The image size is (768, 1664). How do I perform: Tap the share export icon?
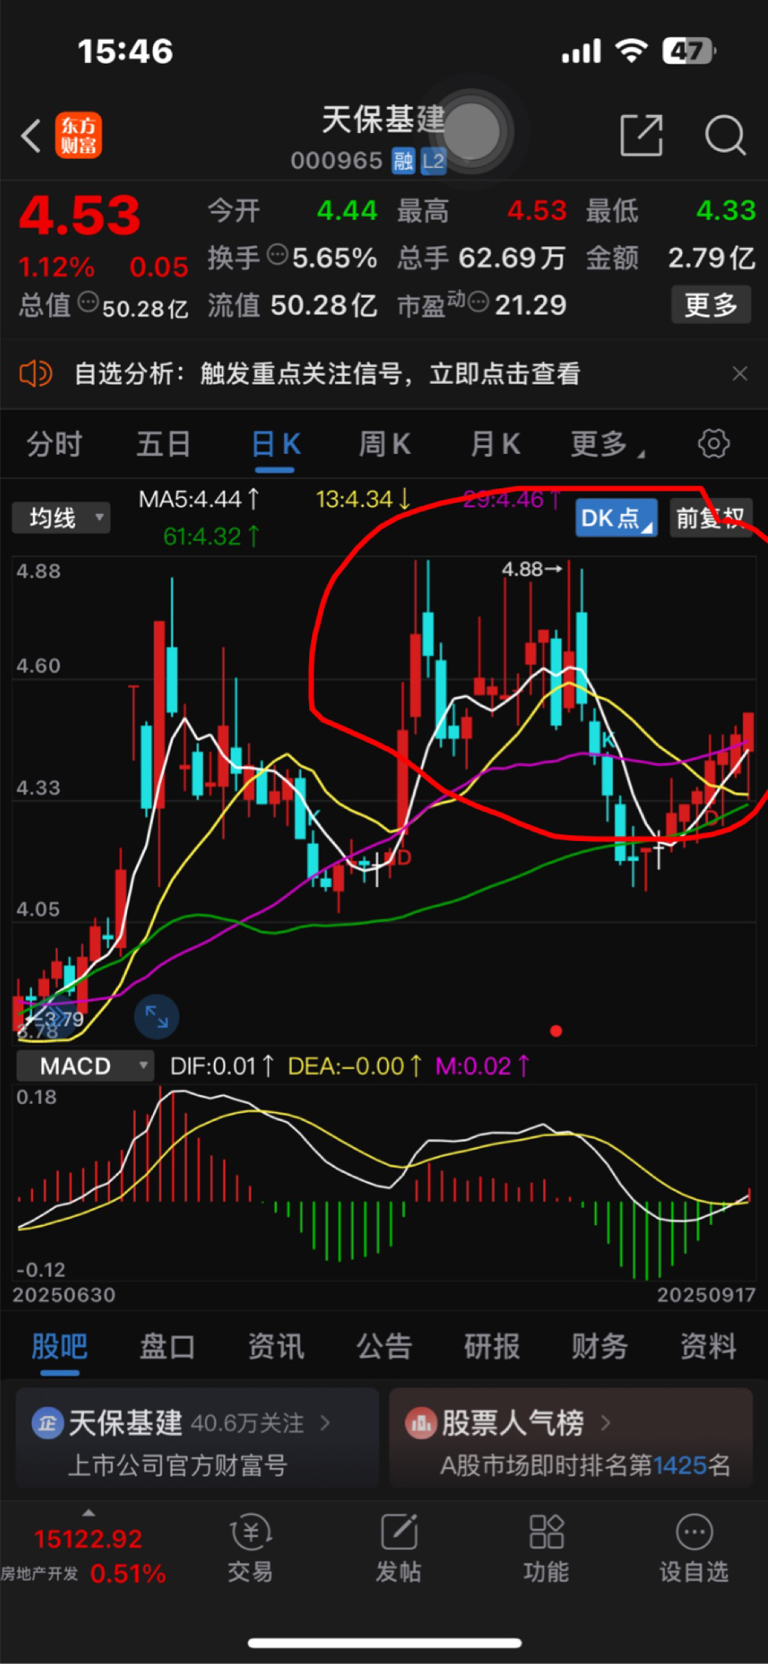click(x=642, y=135)
